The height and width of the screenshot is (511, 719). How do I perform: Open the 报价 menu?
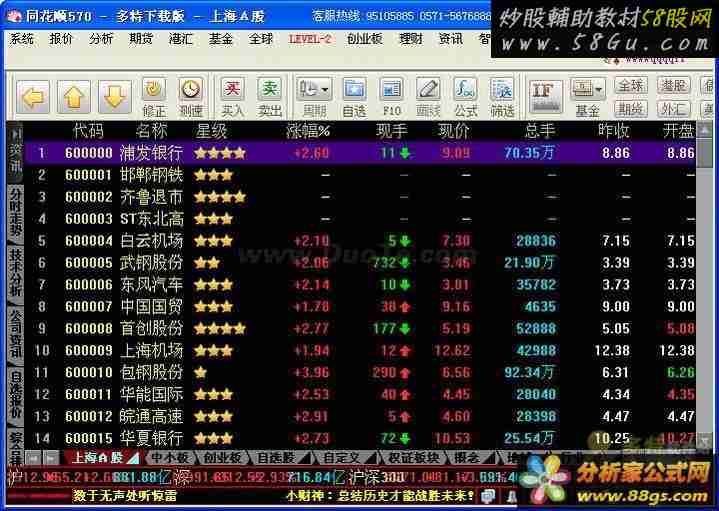[x=61, y=39]
